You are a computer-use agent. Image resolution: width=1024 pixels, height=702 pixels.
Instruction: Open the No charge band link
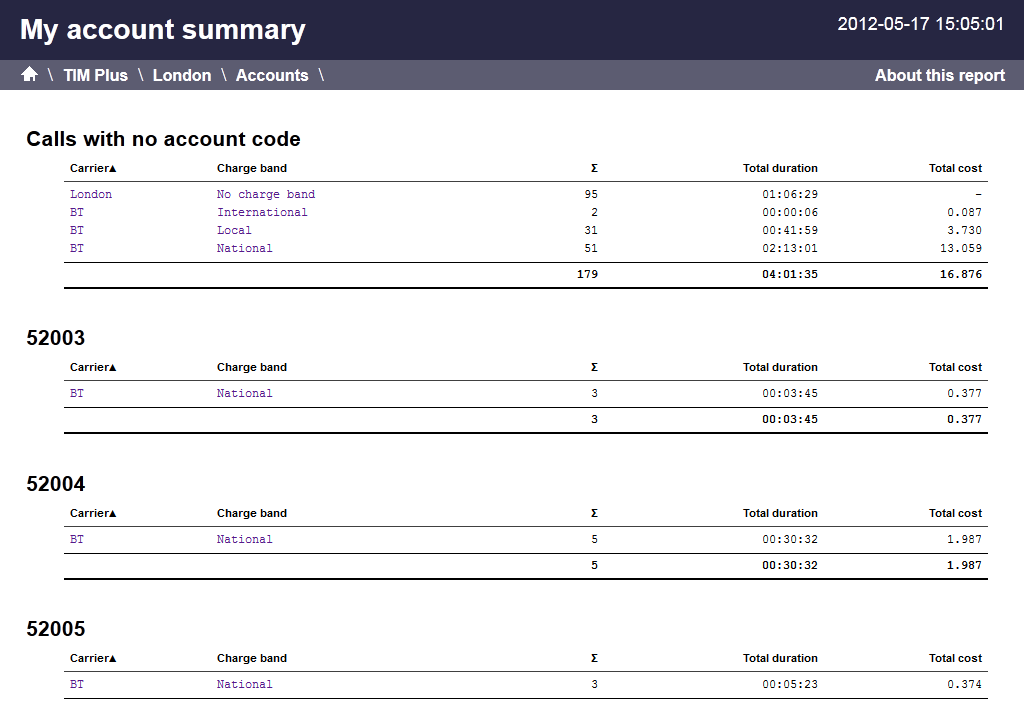coord(265,194)
